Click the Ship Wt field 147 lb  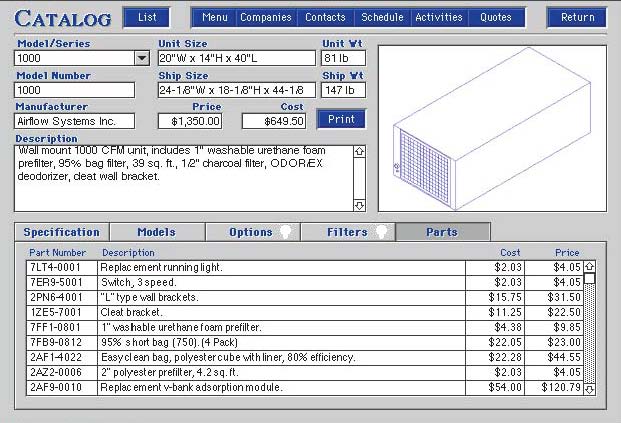tap(343, 90)
